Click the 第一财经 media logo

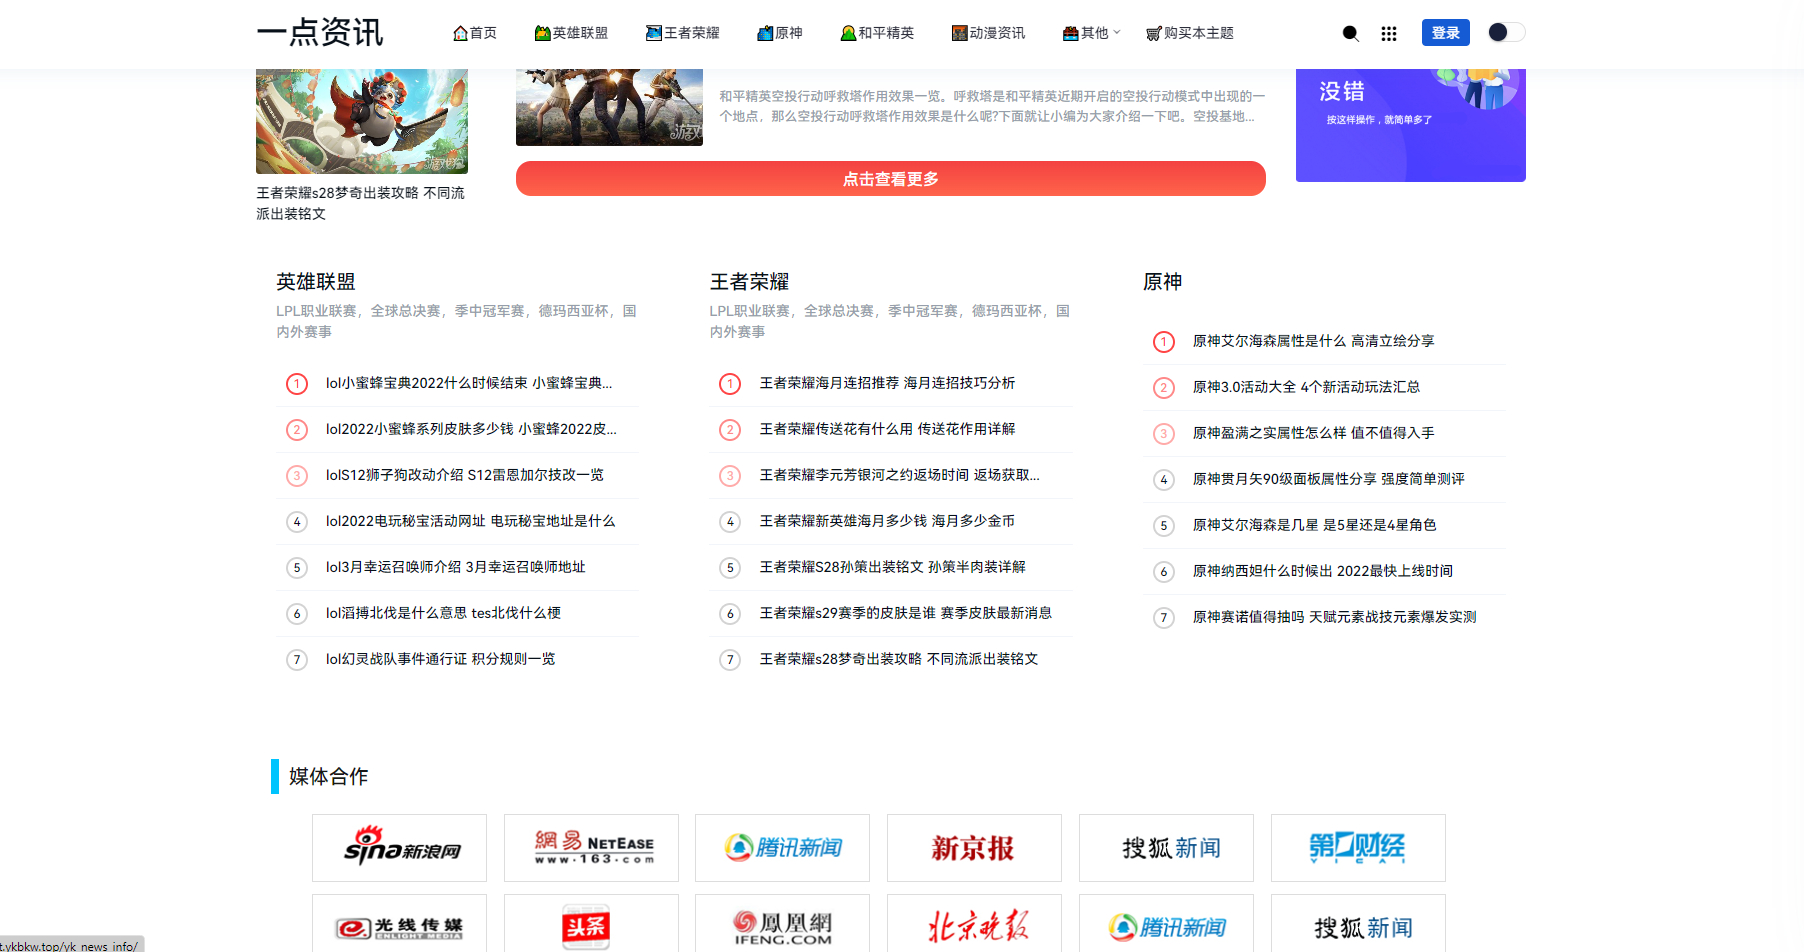(1357, 847)
